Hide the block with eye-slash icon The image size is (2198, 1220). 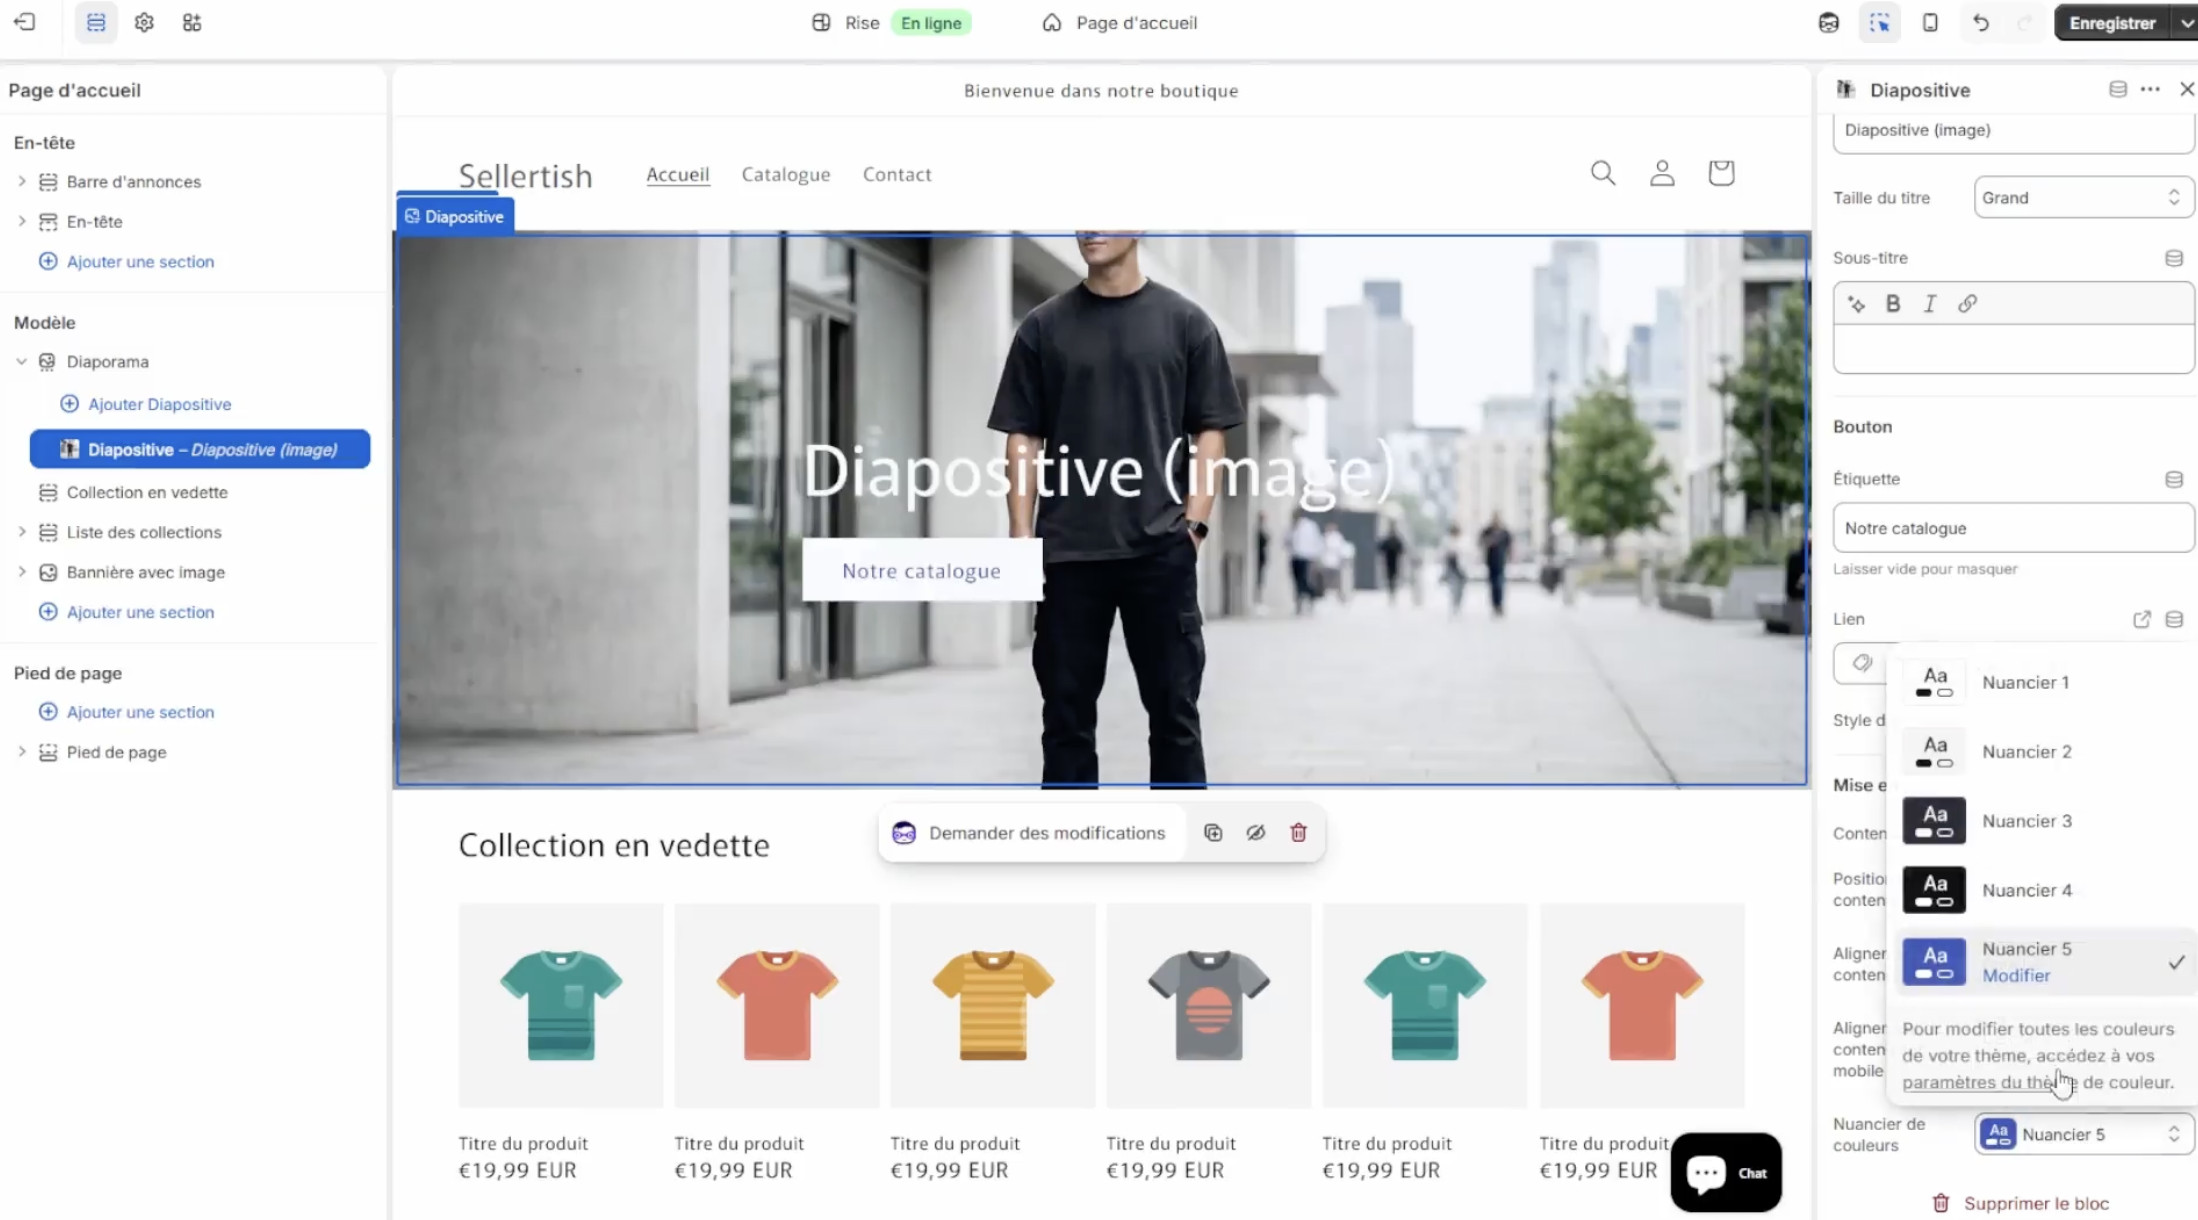pyautogui.click(x=1256, y=833)
